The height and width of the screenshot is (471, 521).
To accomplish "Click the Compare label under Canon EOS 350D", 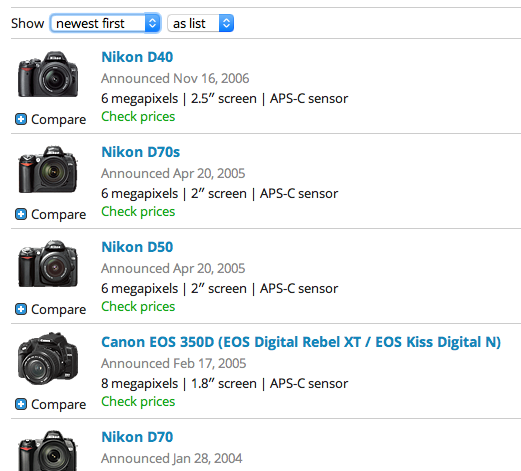I will click(58, 404).
